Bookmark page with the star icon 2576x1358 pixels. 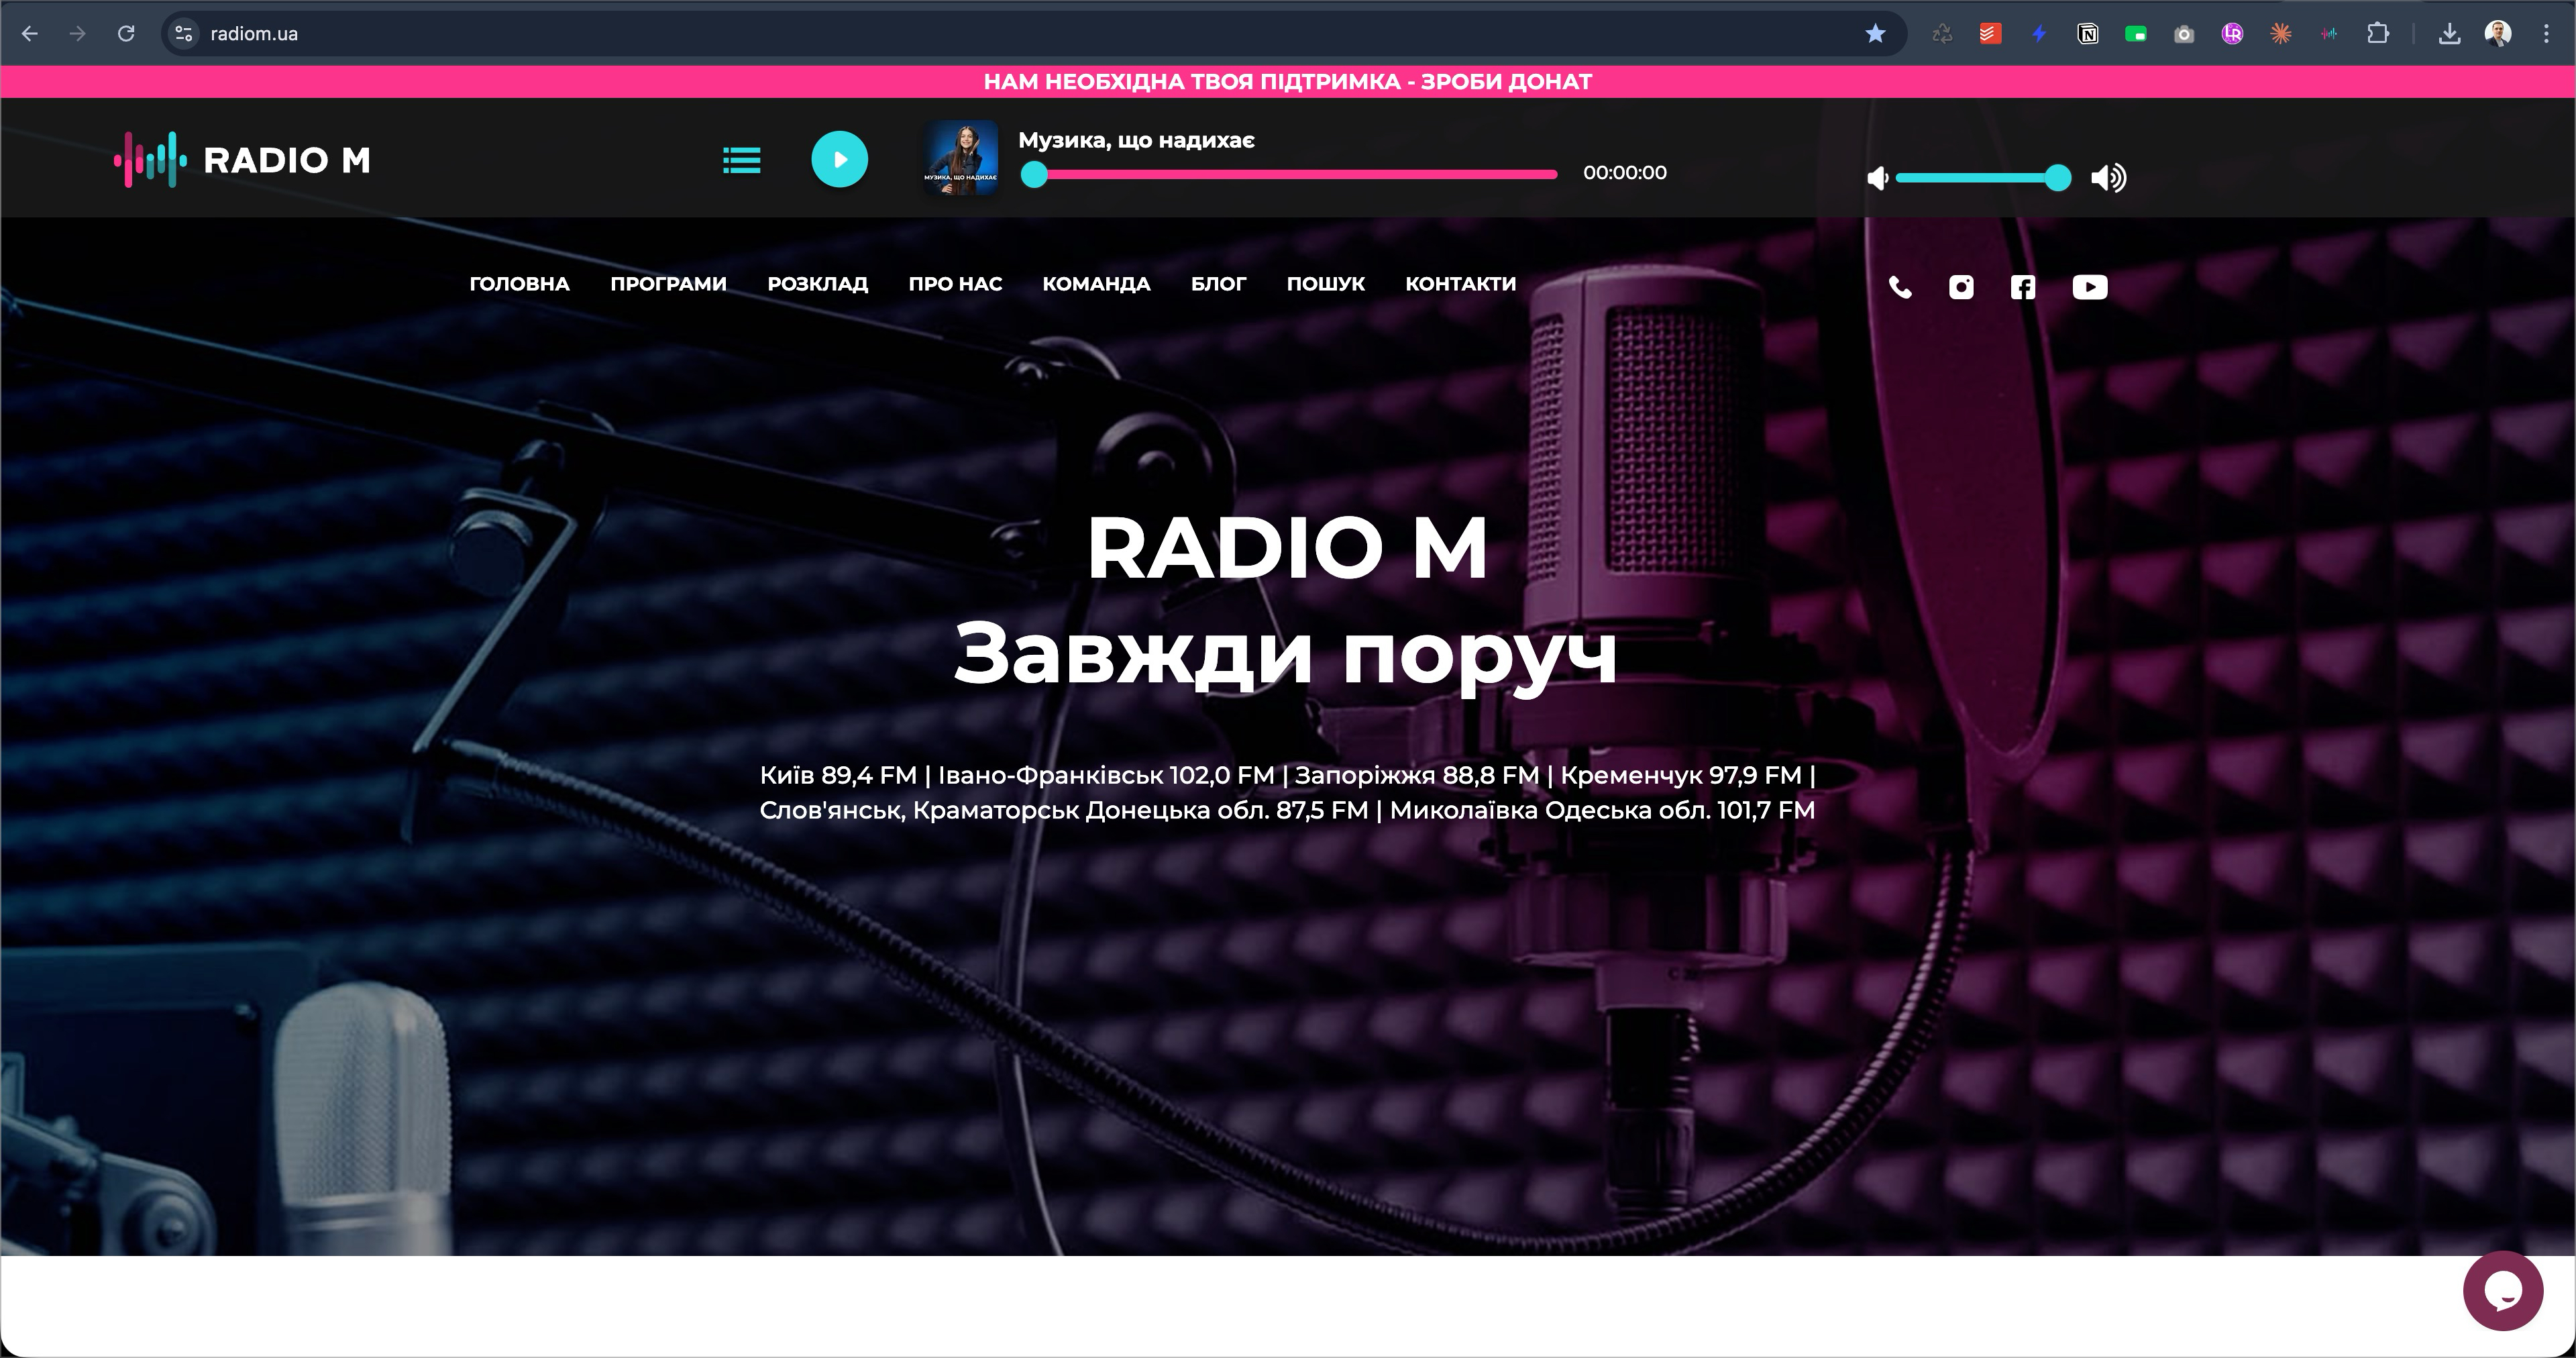tap(1875, 34)
